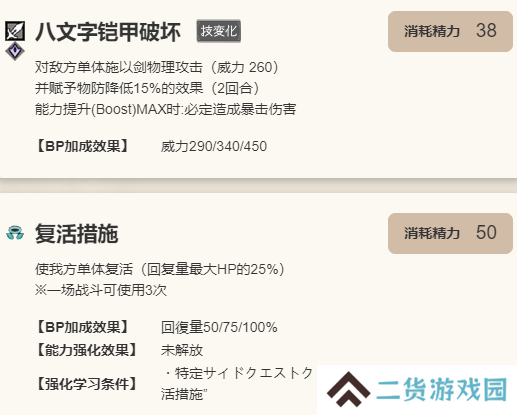Open the 二货游戏园 watermark link
Screen dimensions: 517x415
442,389
